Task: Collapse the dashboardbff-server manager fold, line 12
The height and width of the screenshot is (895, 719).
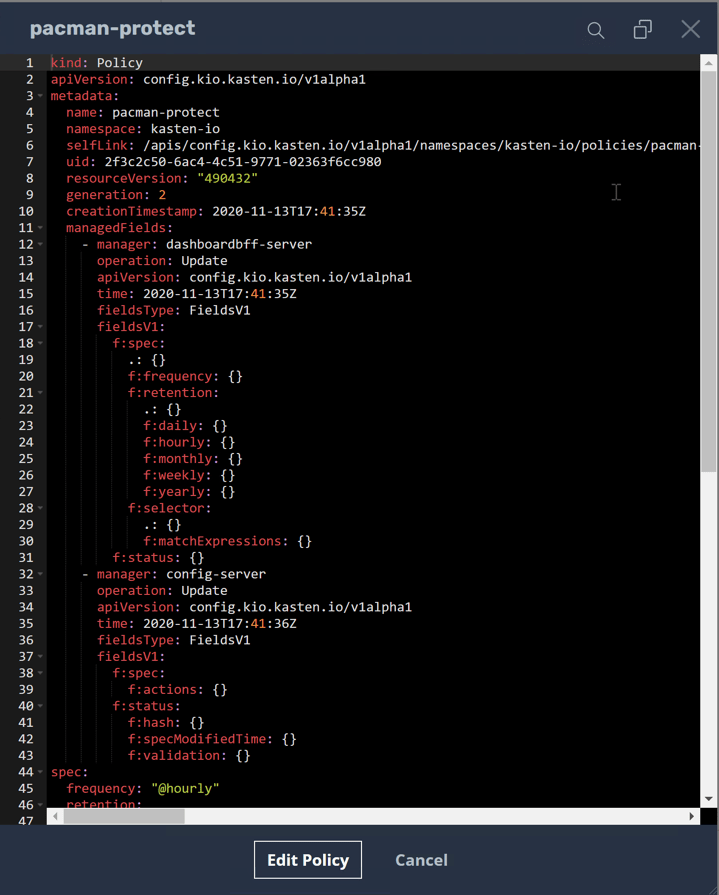Action: 41,244
